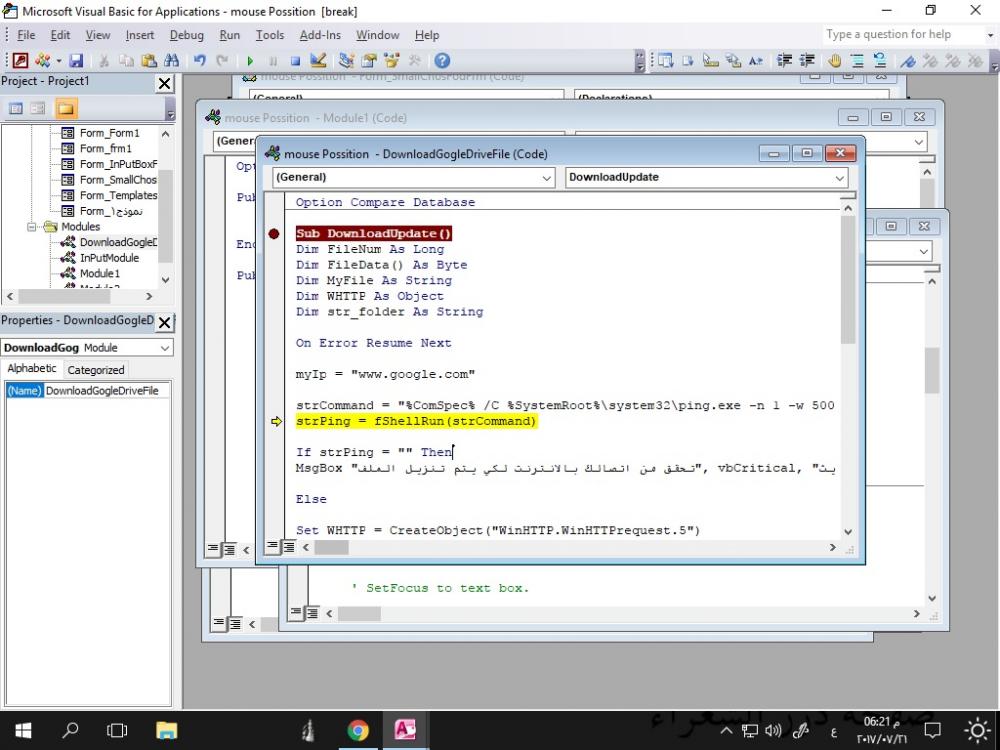Outdent selected code with Outdent icon
The width and height of the screenshot is (1000, 750).
(x=807, y=61)
